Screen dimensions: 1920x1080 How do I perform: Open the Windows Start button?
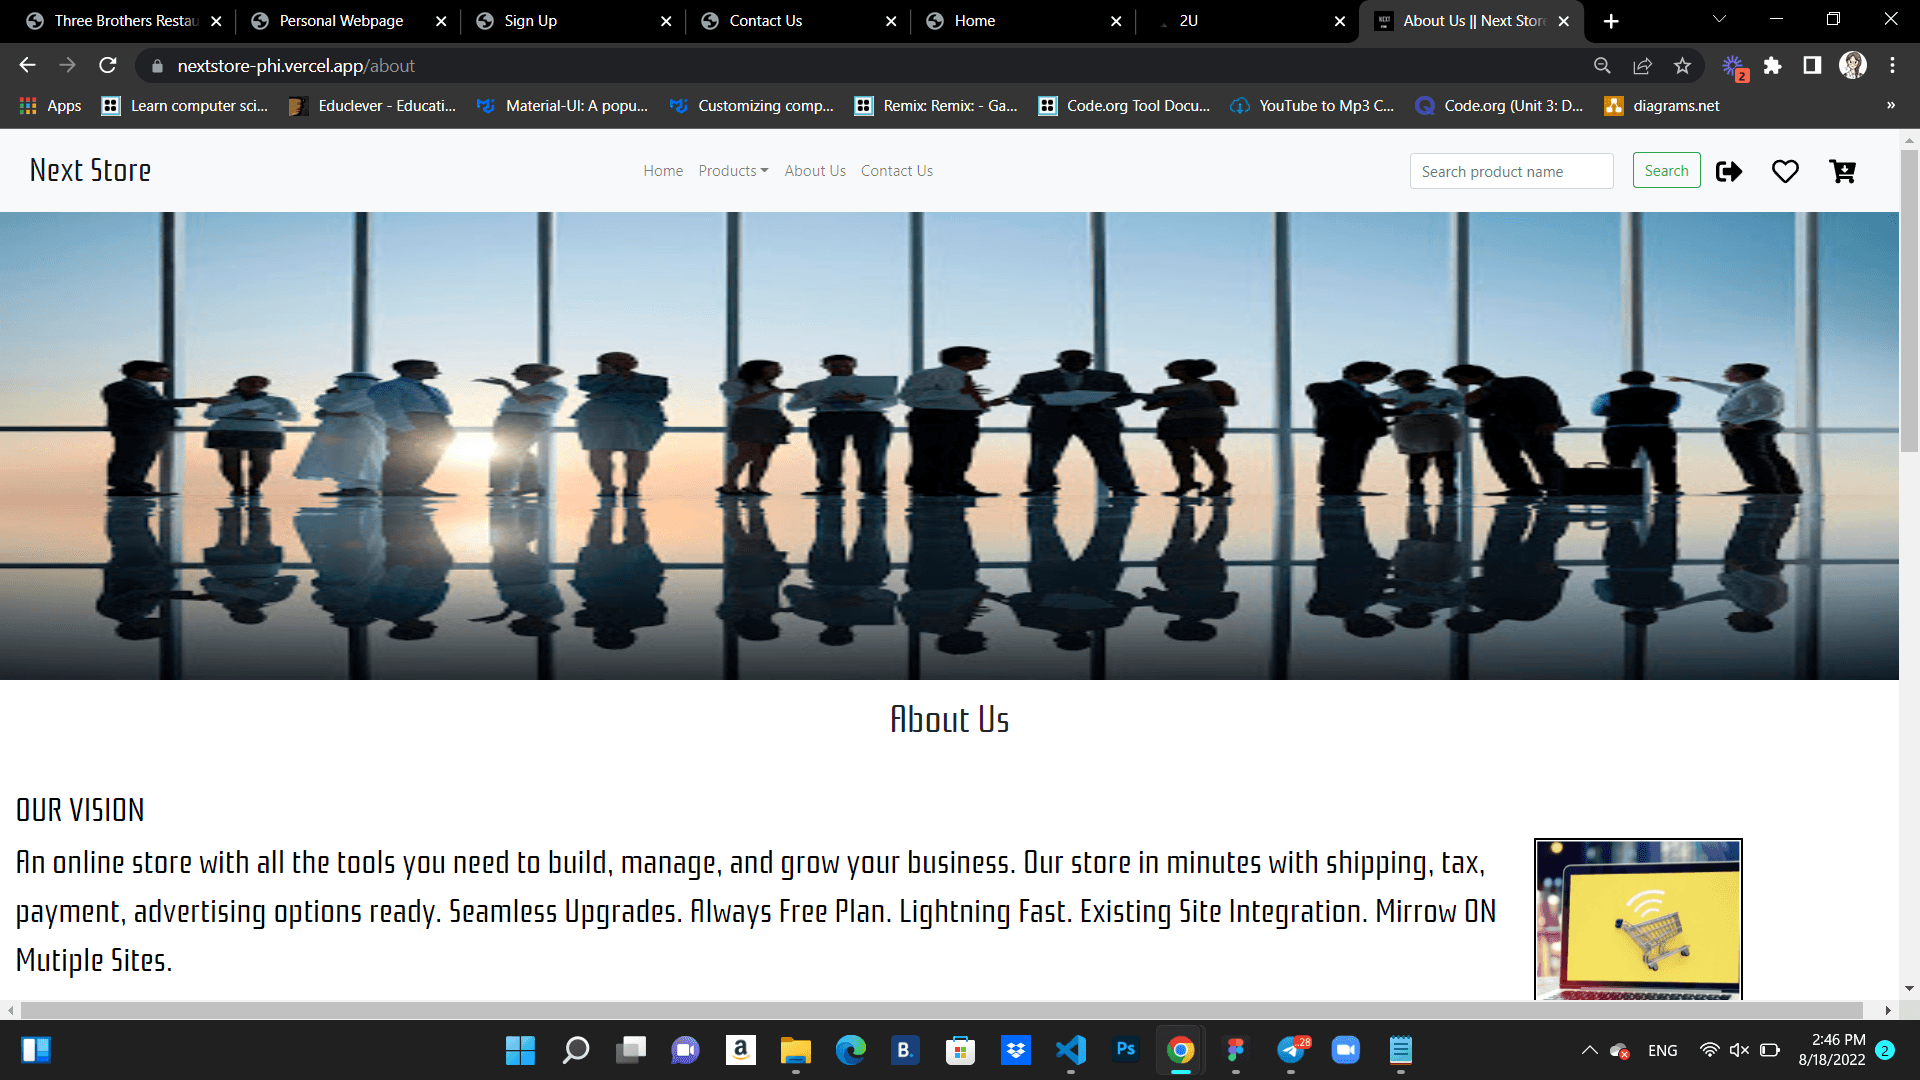(x=520, y=1050)
